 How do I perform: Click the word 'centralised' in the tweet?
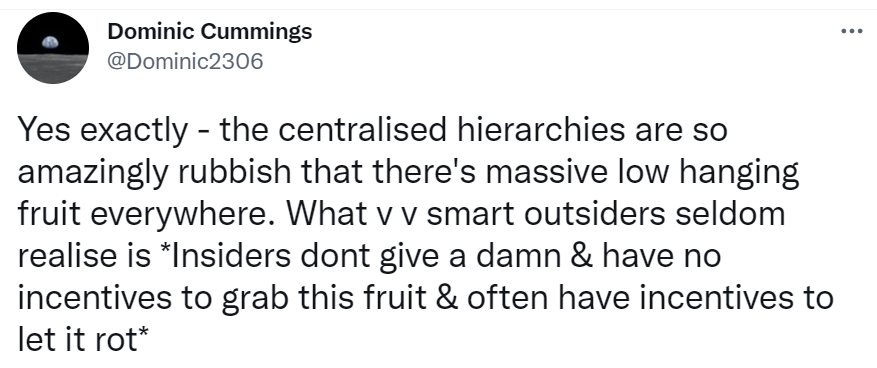pos(360,130)
